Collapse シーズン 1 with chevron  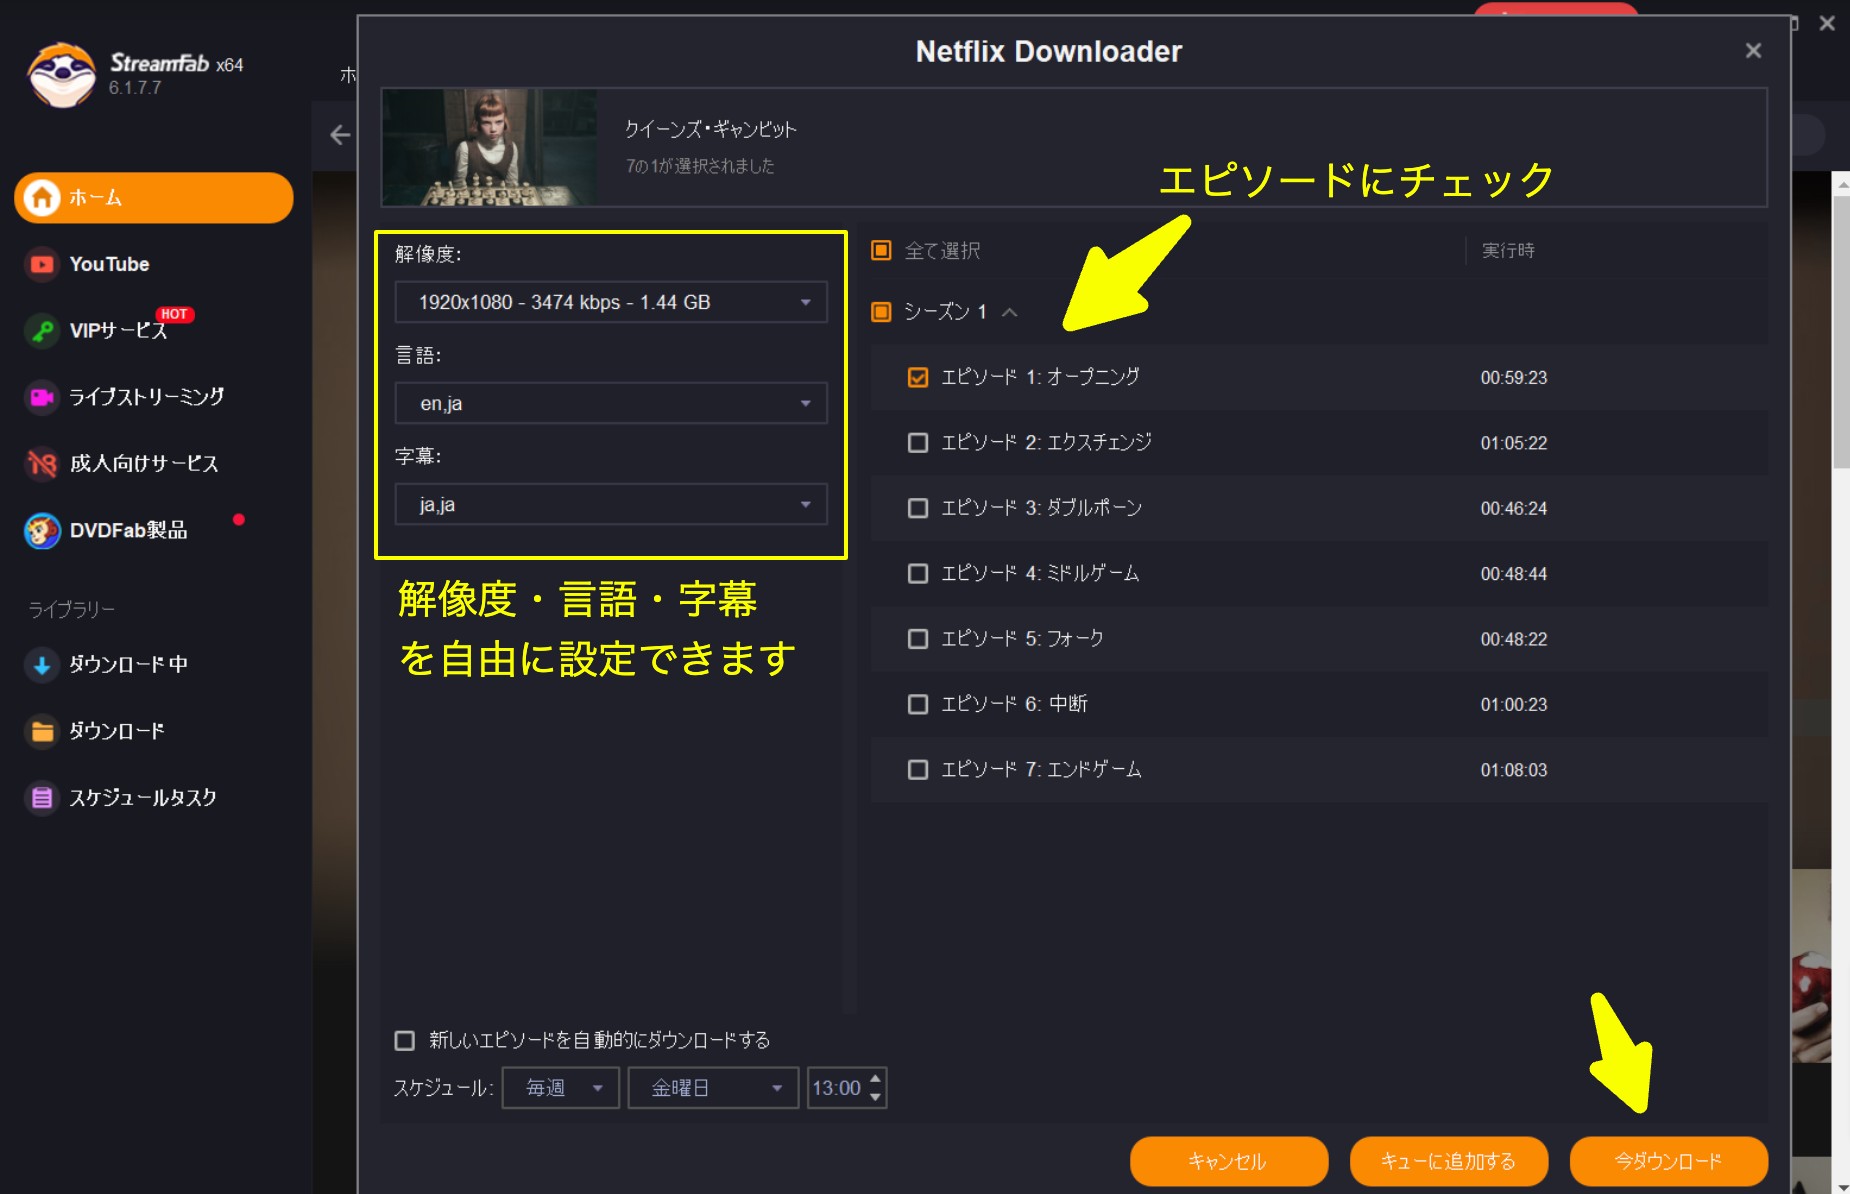[x=1010, y=312]
